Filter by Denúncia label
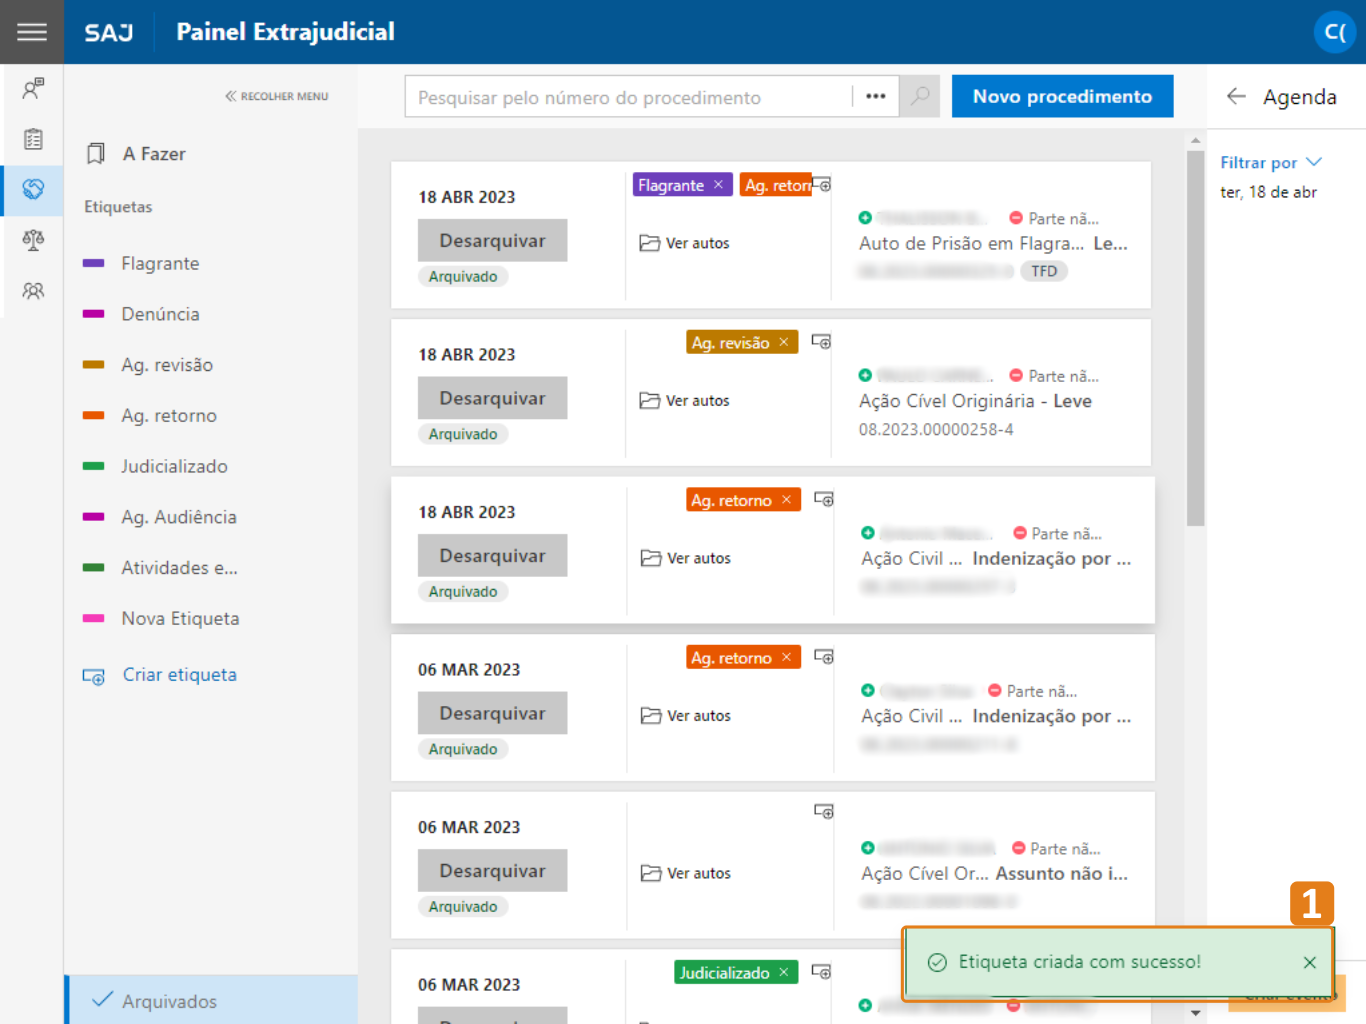The height and width of the screenshot is (1024, 1366). (x=160, y=314)
